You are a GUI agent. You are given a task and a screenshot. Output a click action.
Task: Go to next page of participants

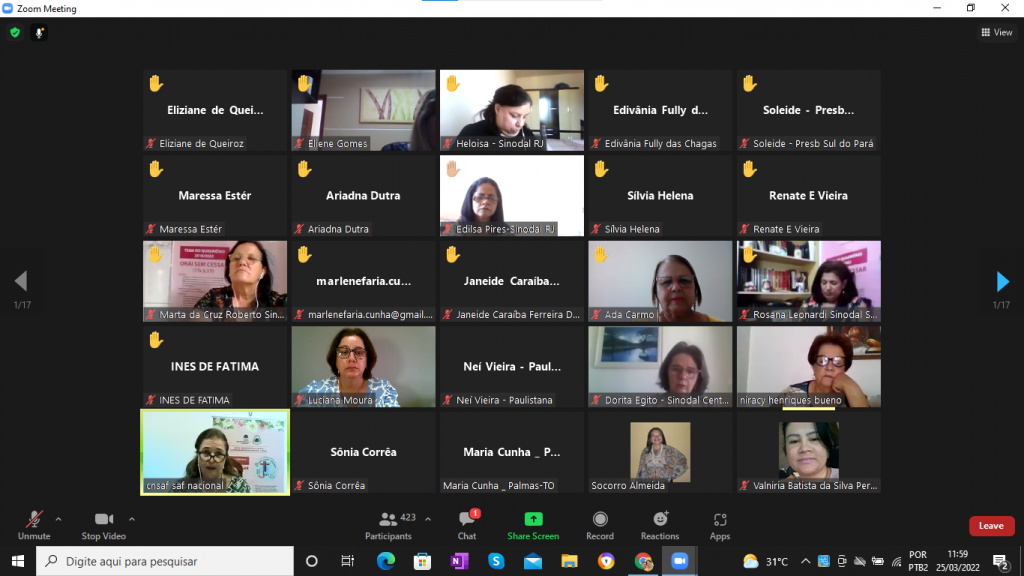coord(1002,282)
